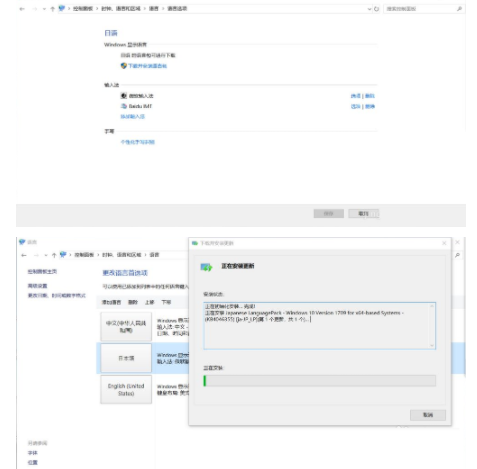
Task: Click 语言 breadcrumb in Language options window
Action: pyautogui.click(x=154, y=9)
